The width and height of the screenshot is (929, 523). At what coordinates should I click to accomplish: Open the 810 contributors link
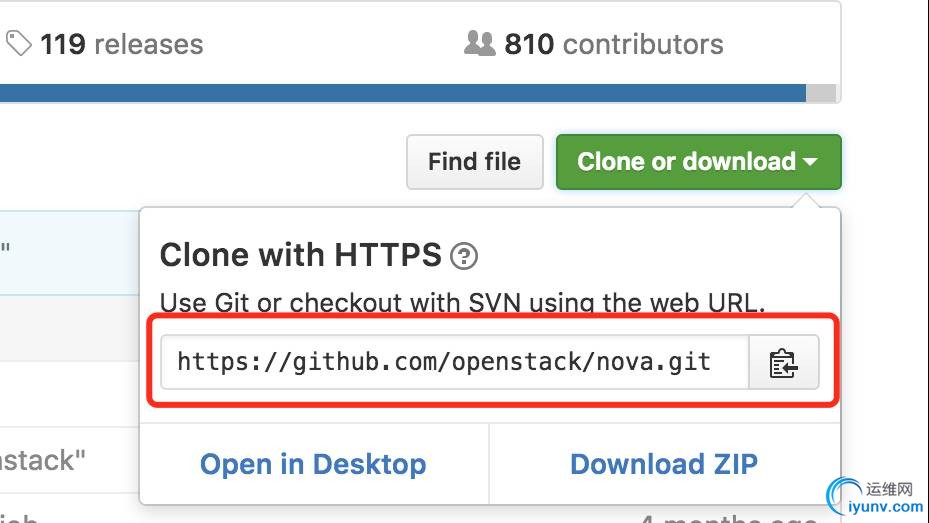pos(614,44)
